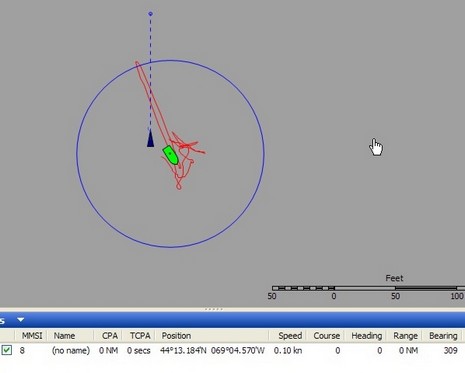Click the CPA column header
Screen dimensions: 465x373
click(108, 335)
